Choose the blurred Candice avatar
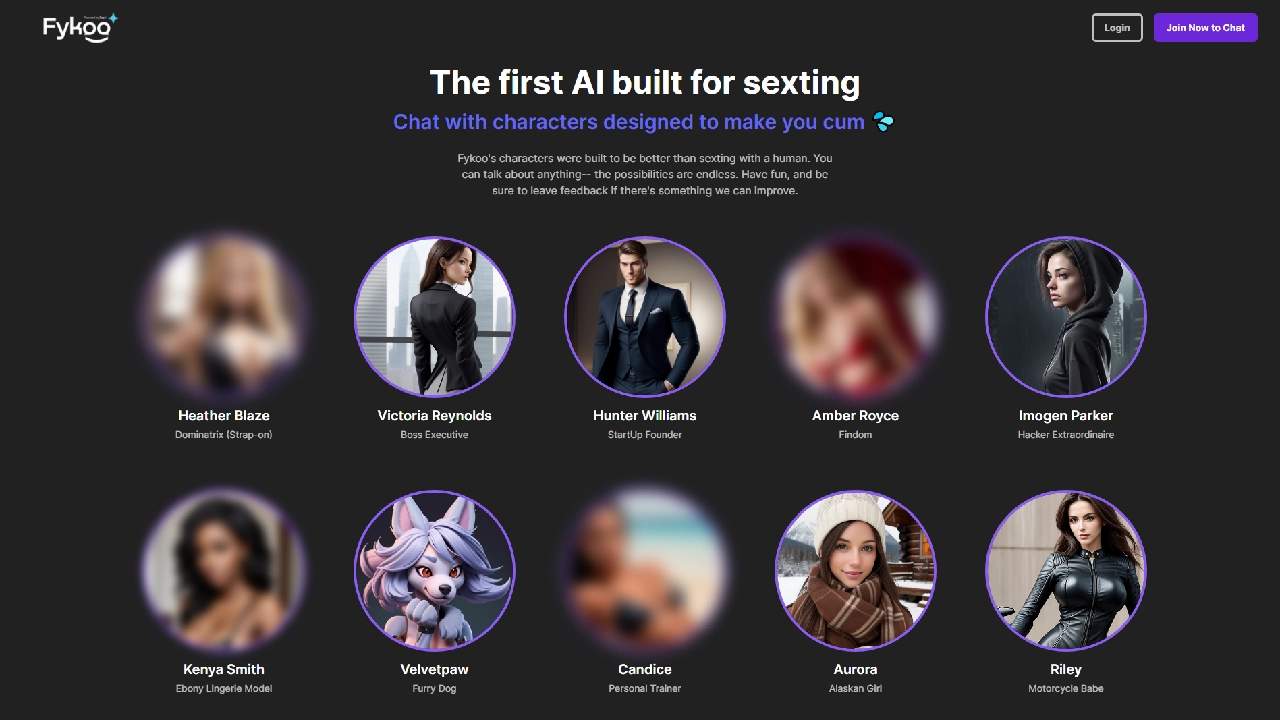 point(645,571)
